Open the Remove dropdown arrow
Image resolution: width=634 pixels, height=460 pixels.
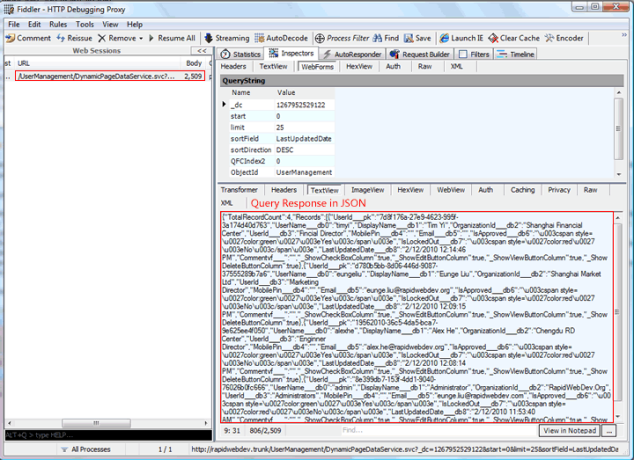141,39
